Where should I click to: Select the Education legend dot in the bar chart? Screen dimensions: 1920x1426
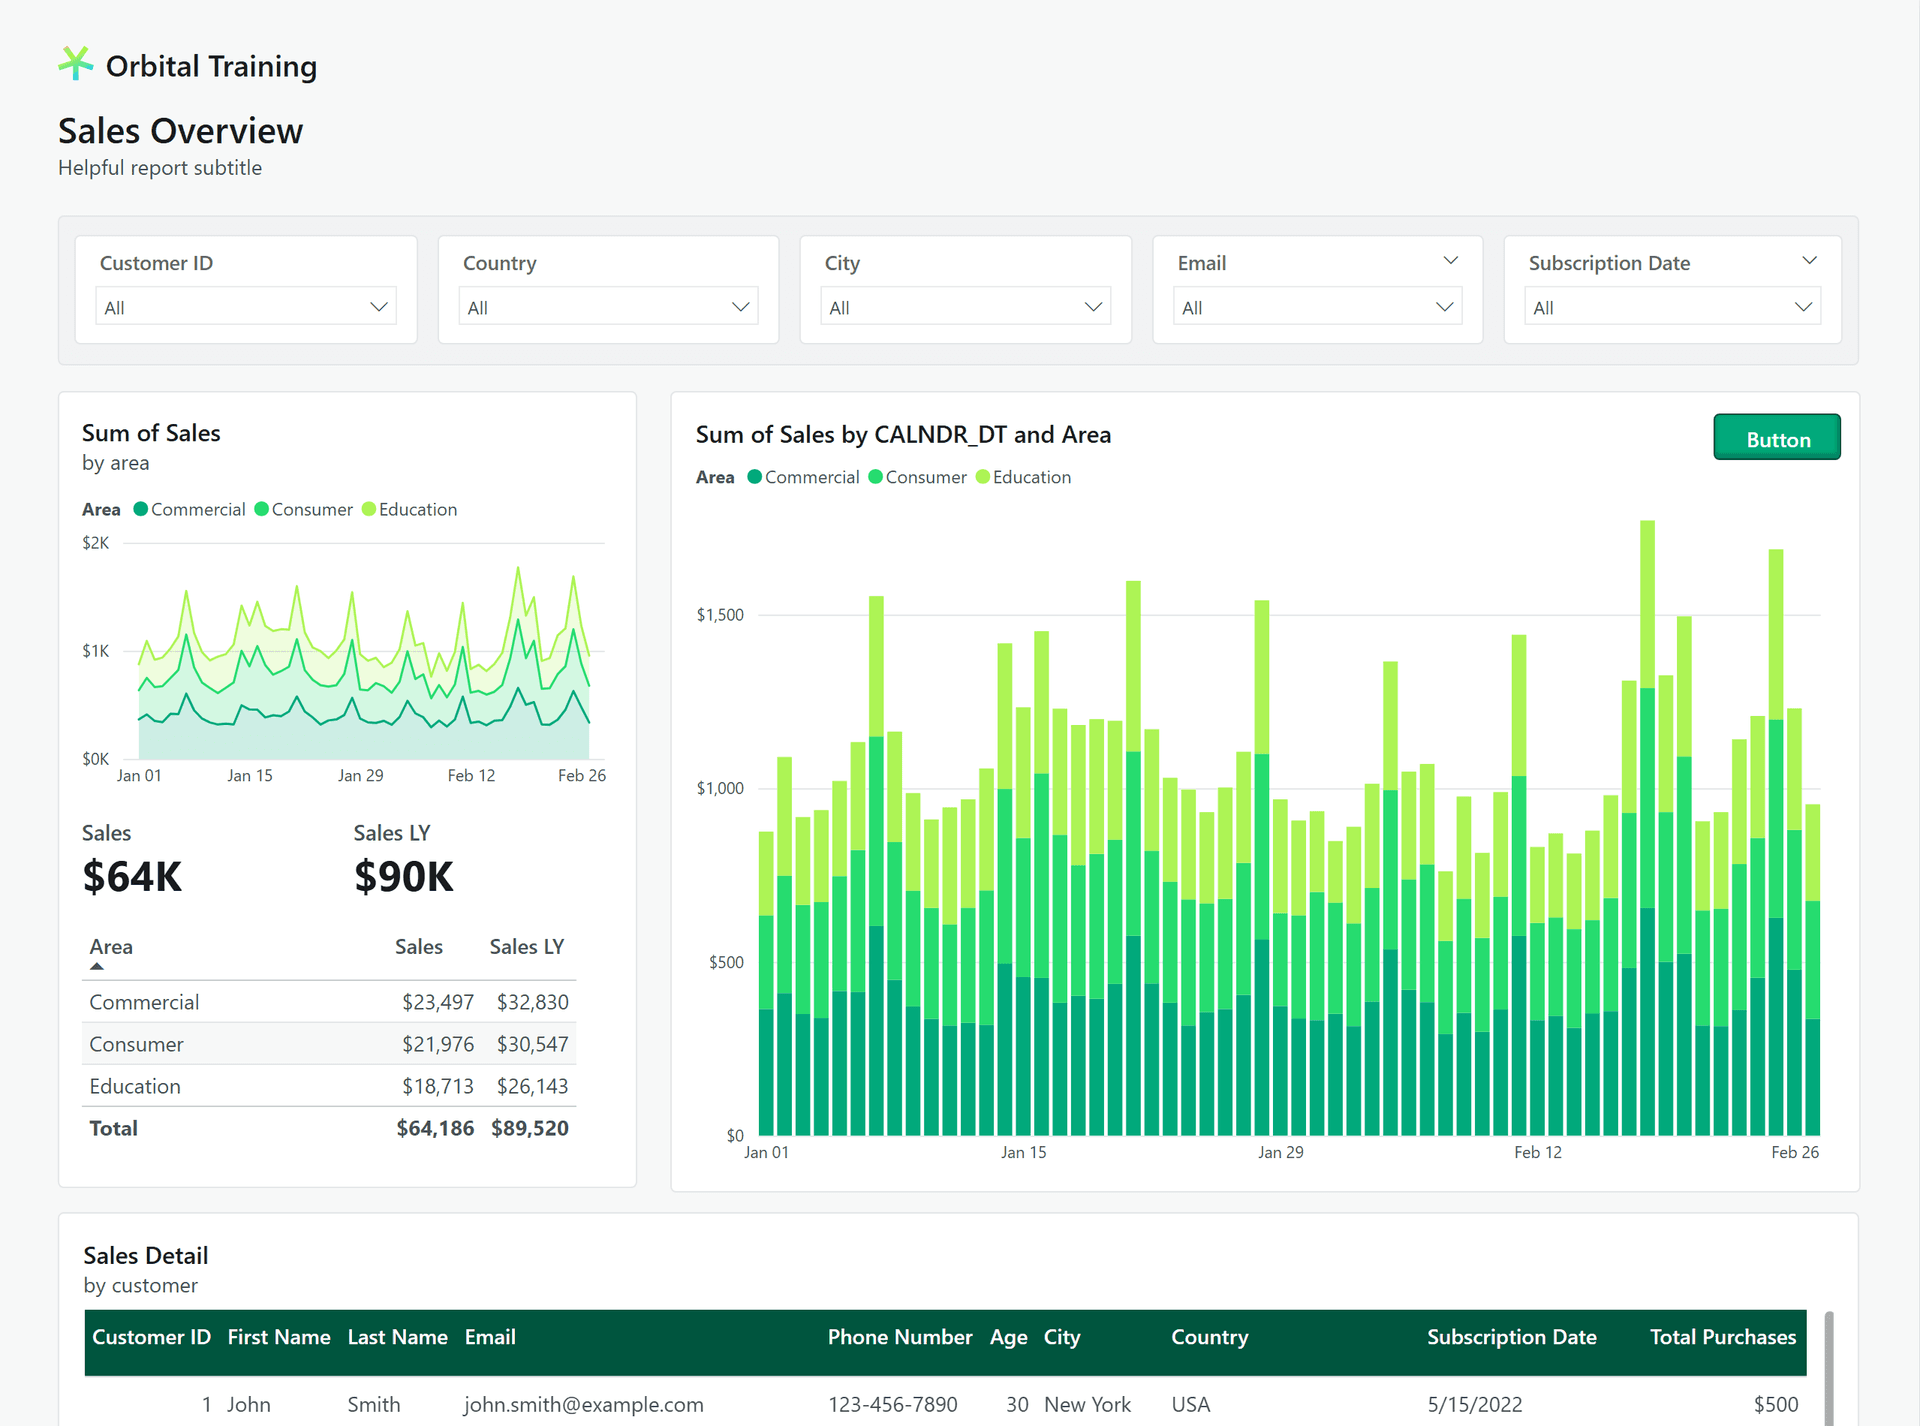[985, 477]
